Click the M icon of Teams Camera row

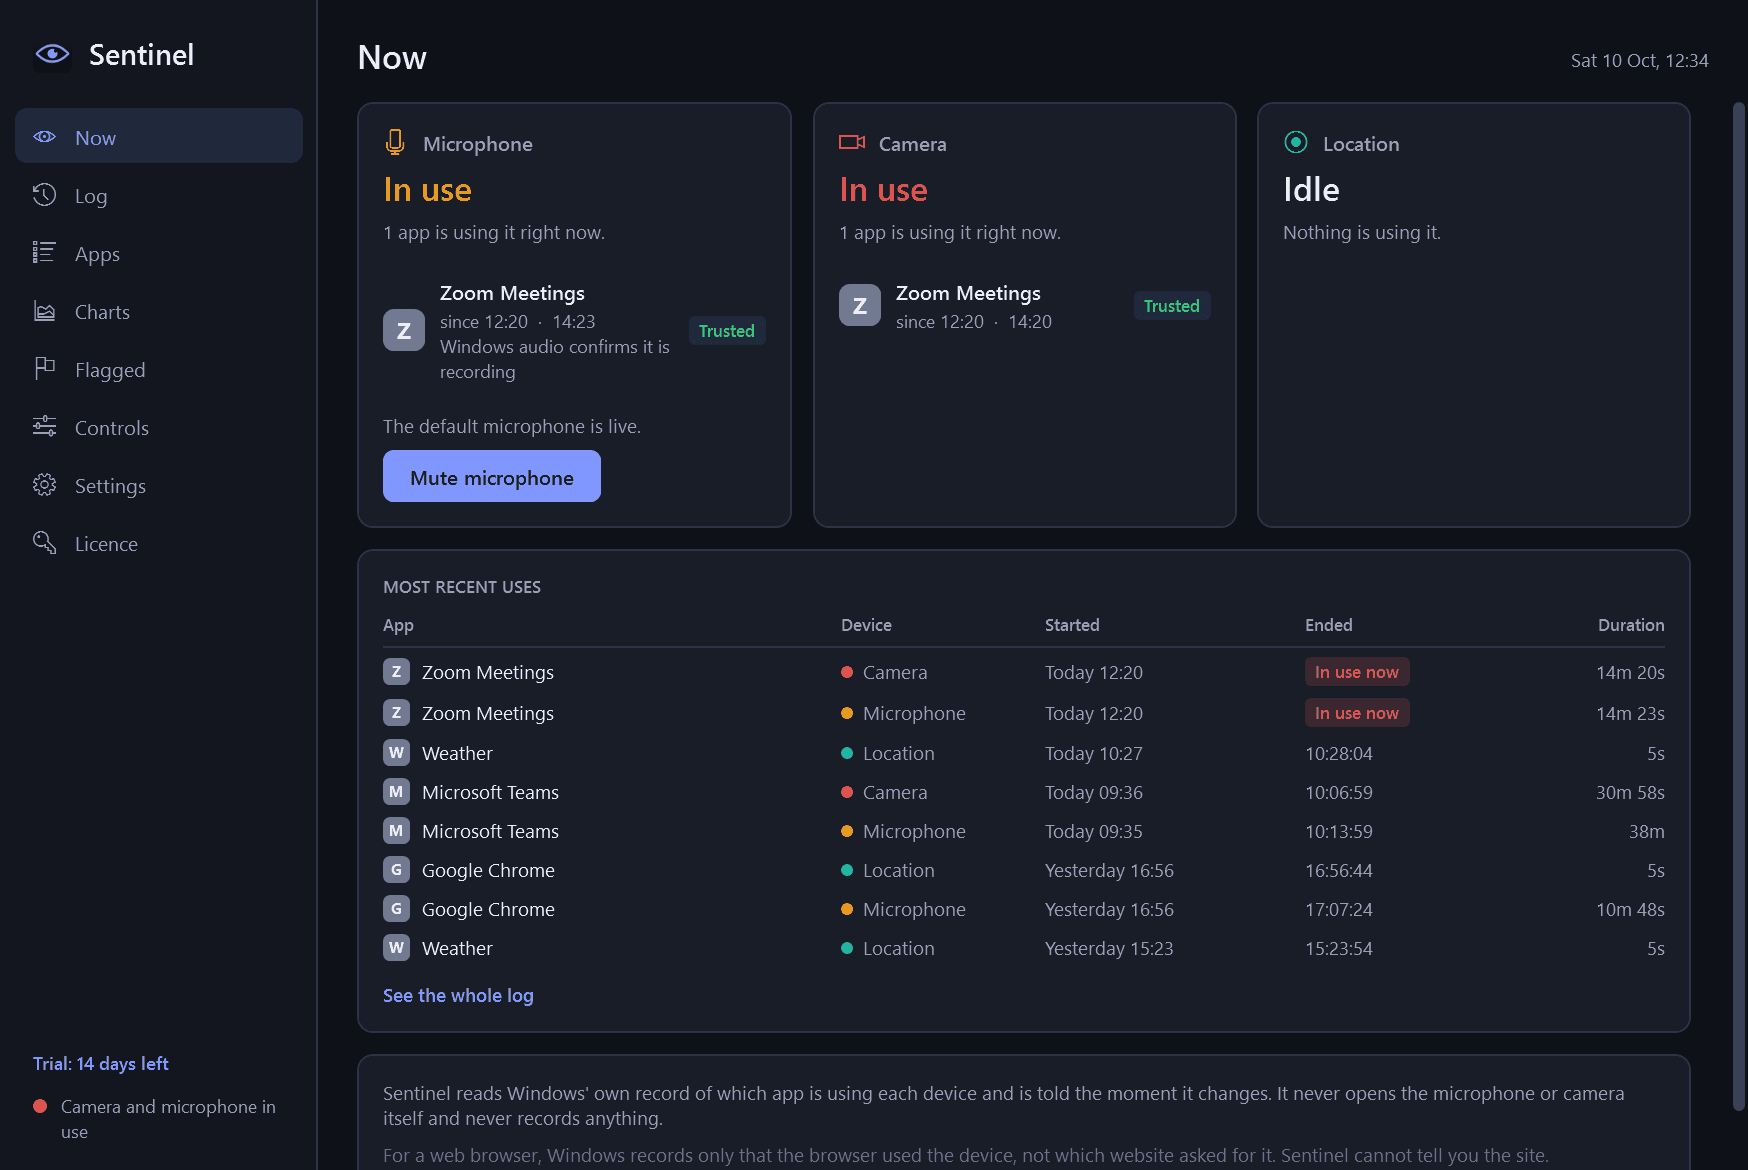tap(396, 791)
